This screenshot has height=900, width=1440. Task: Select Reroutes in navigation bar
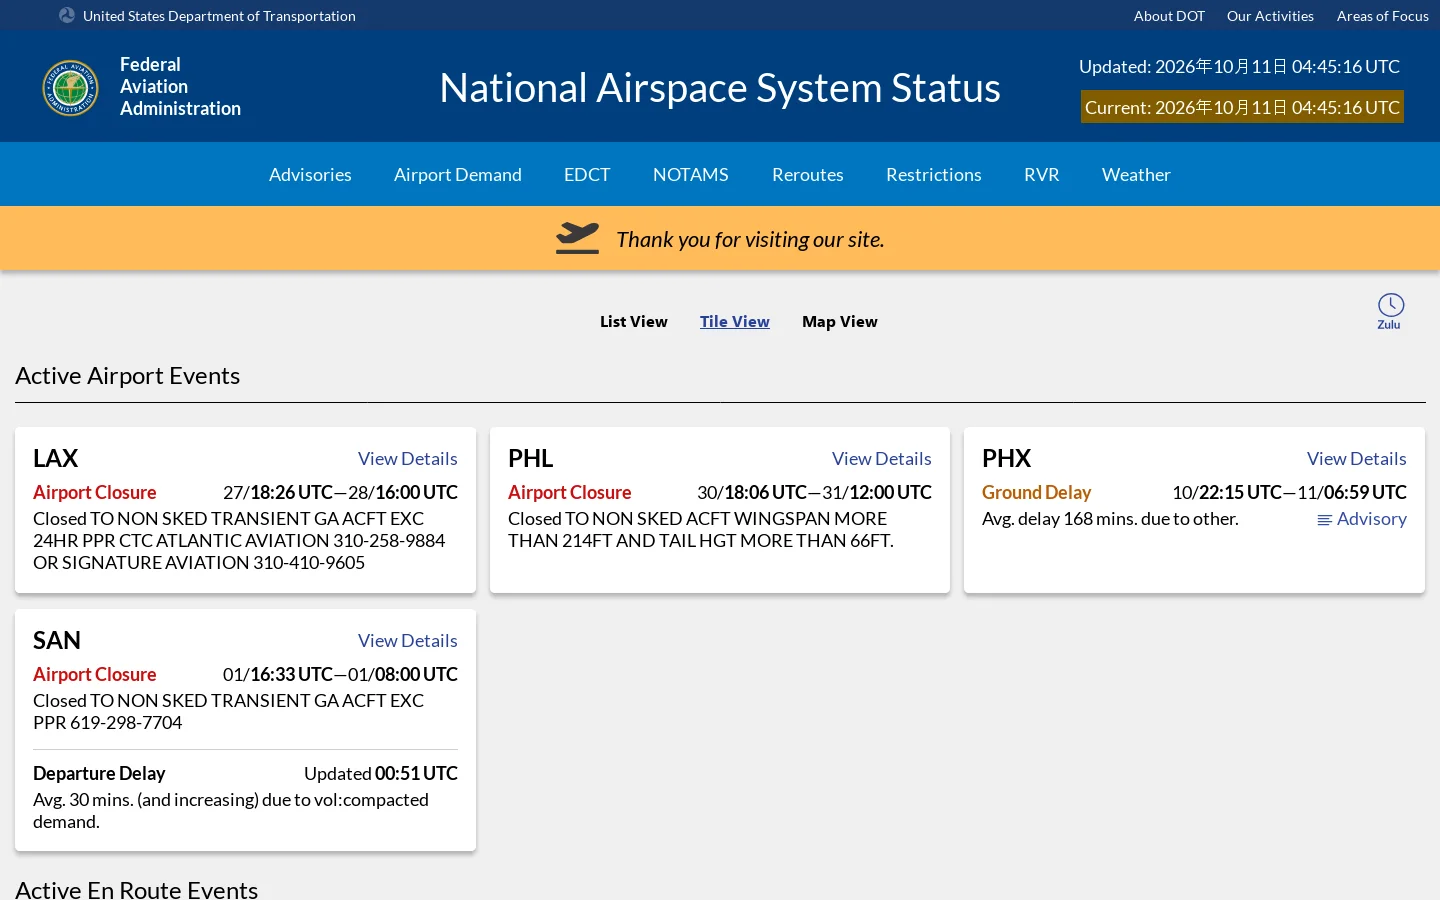click(x=808, y=174)
